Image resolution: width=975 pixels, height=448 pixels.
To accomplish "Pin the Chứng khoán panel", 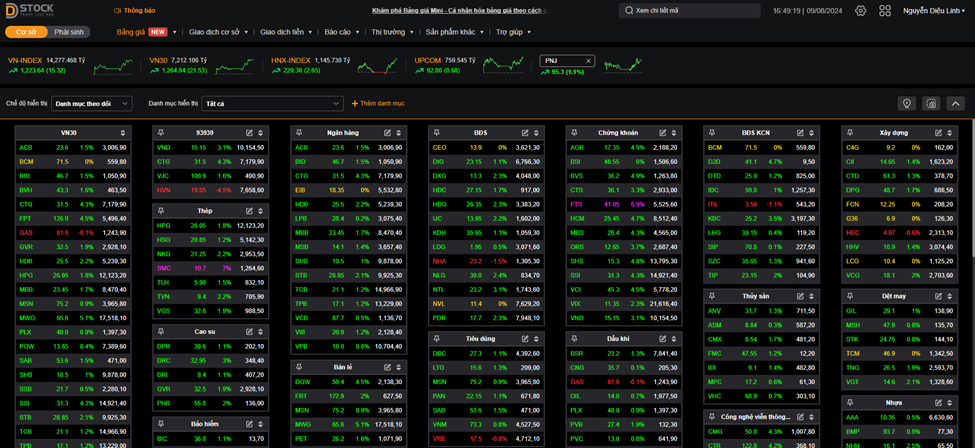I will point(575,133).
